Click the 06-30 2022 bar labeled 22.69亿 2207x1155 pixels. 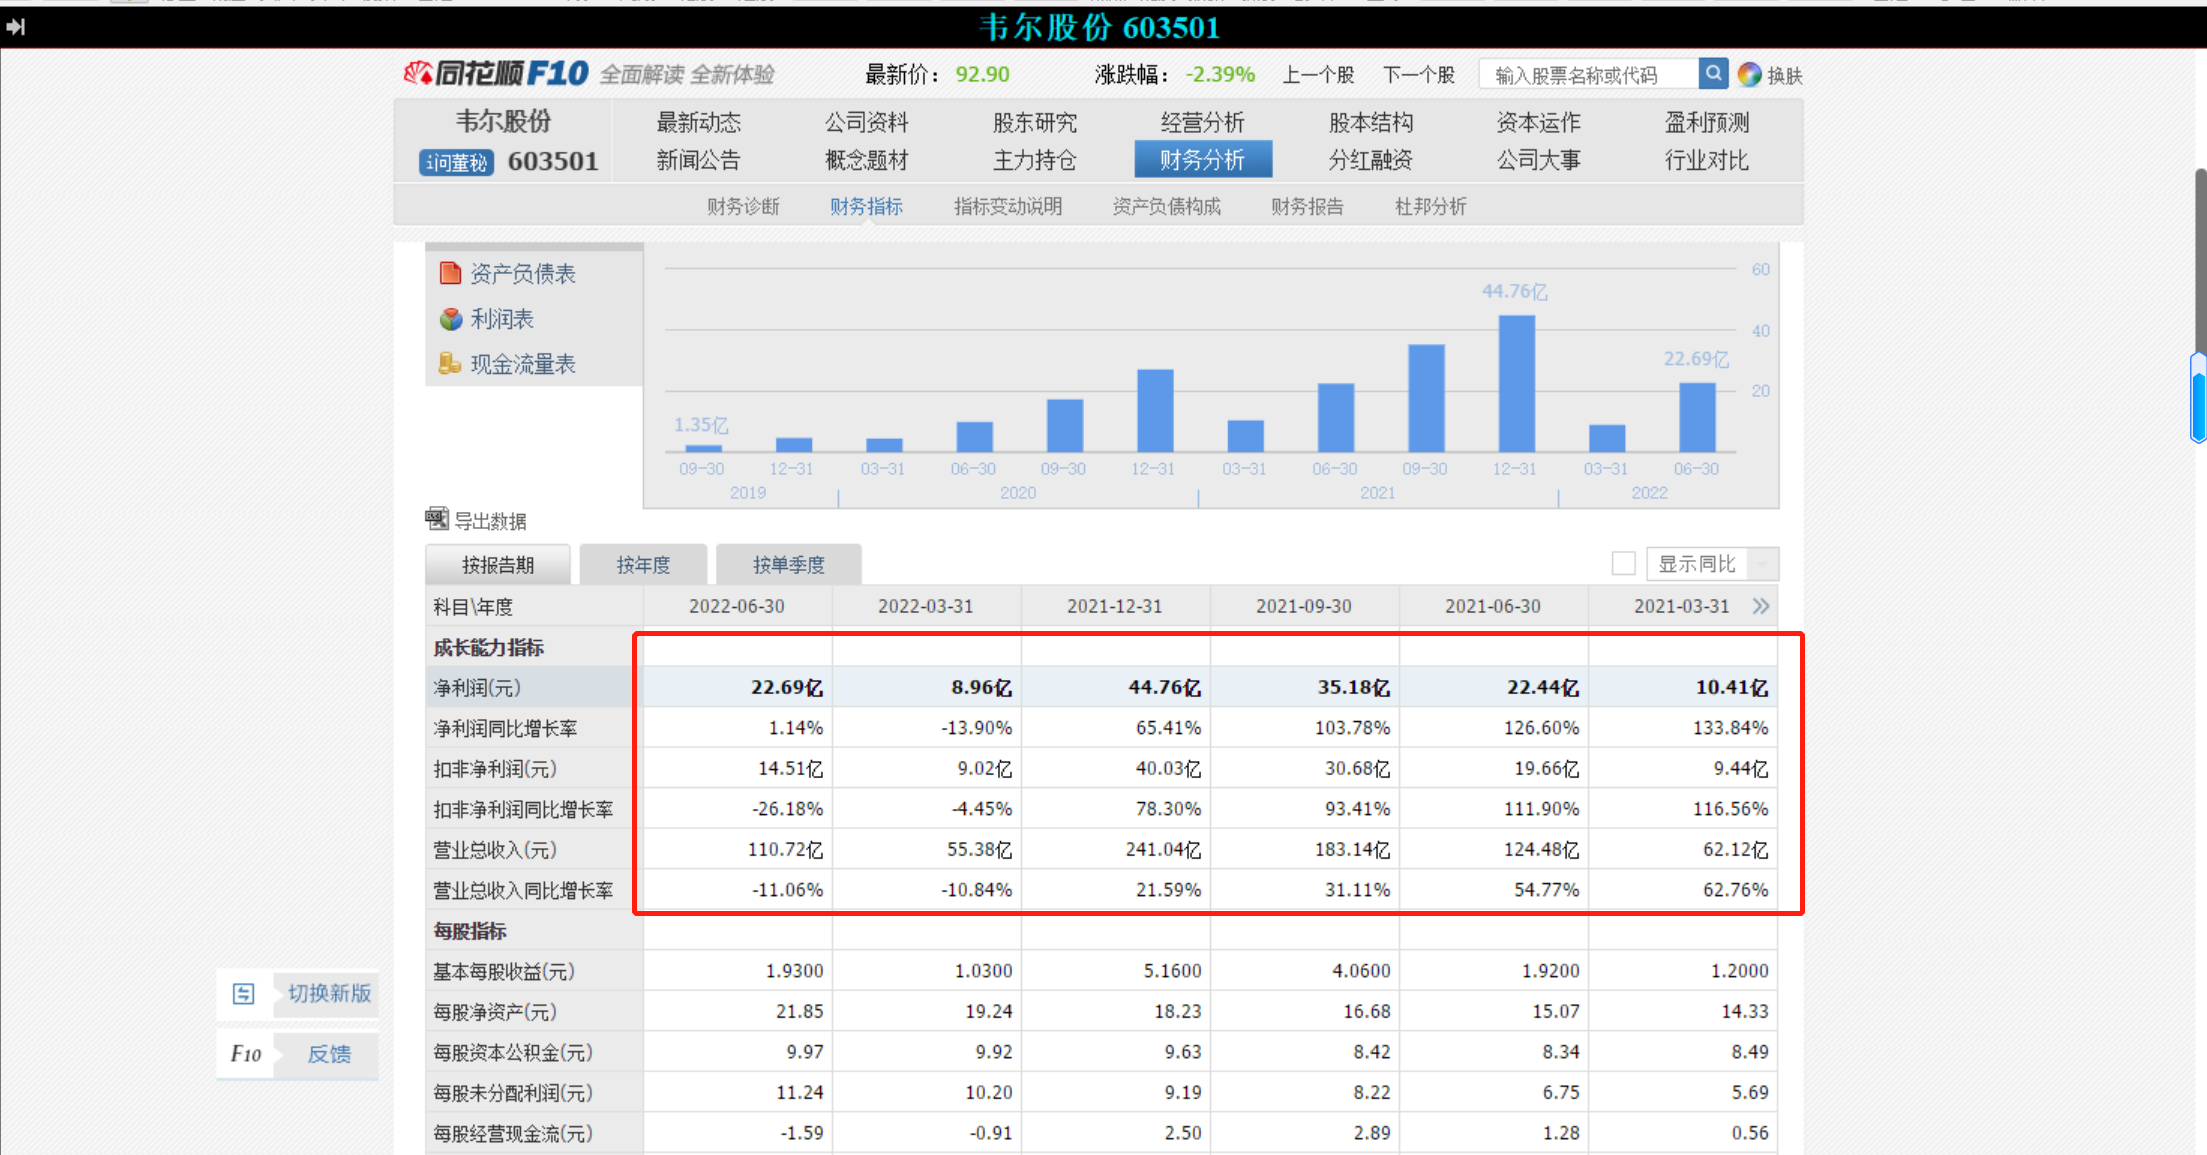[x=1697, y=418]
